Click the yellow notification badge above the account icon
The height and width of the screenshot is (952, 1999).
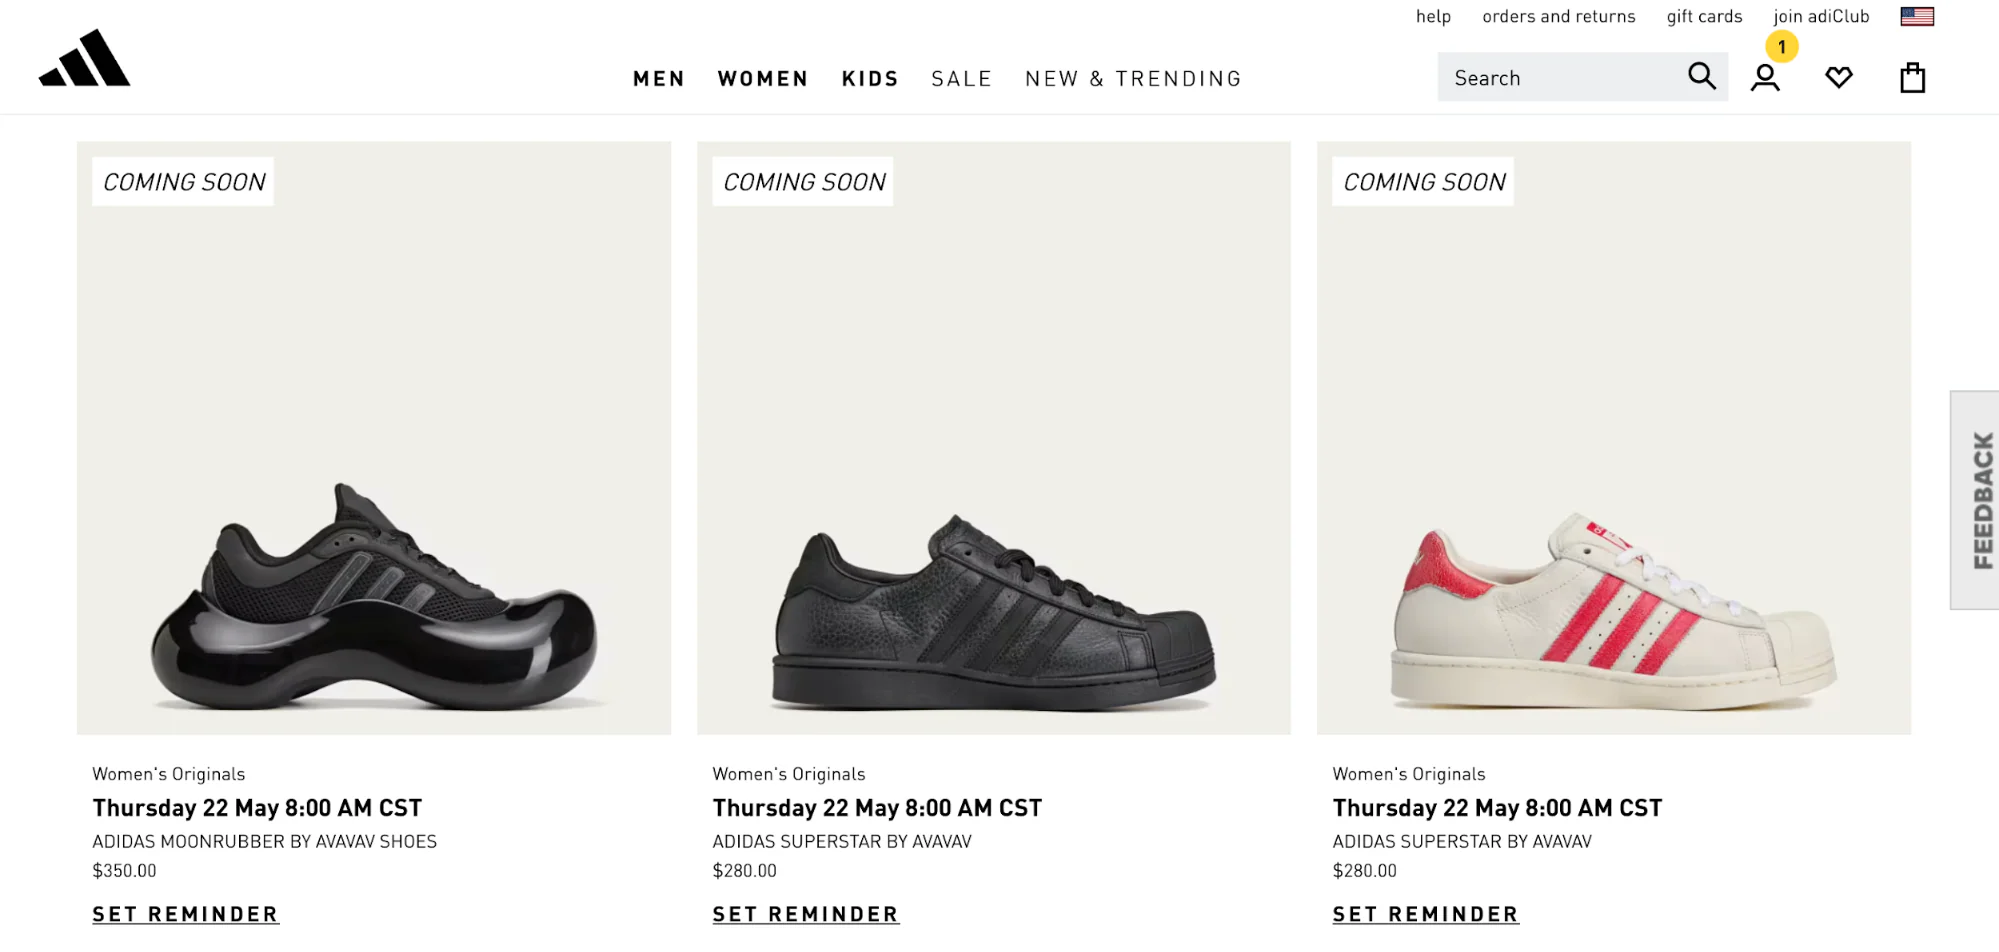(x=1781, y=46)
